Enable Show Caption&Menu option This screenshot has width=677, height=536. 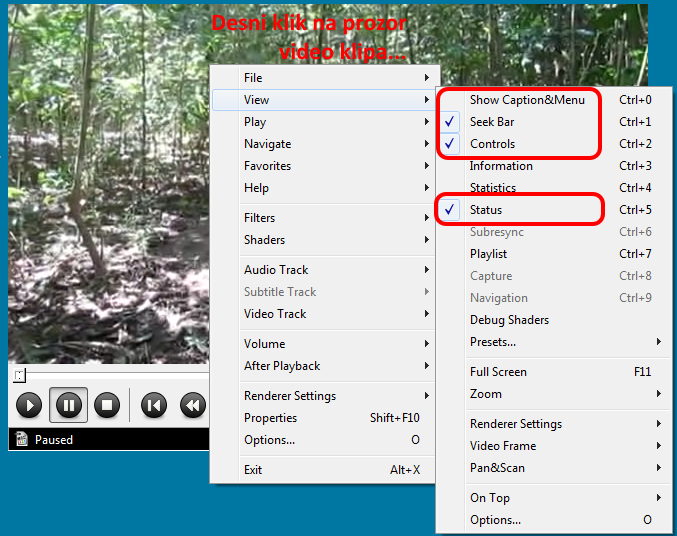point(554,100)
